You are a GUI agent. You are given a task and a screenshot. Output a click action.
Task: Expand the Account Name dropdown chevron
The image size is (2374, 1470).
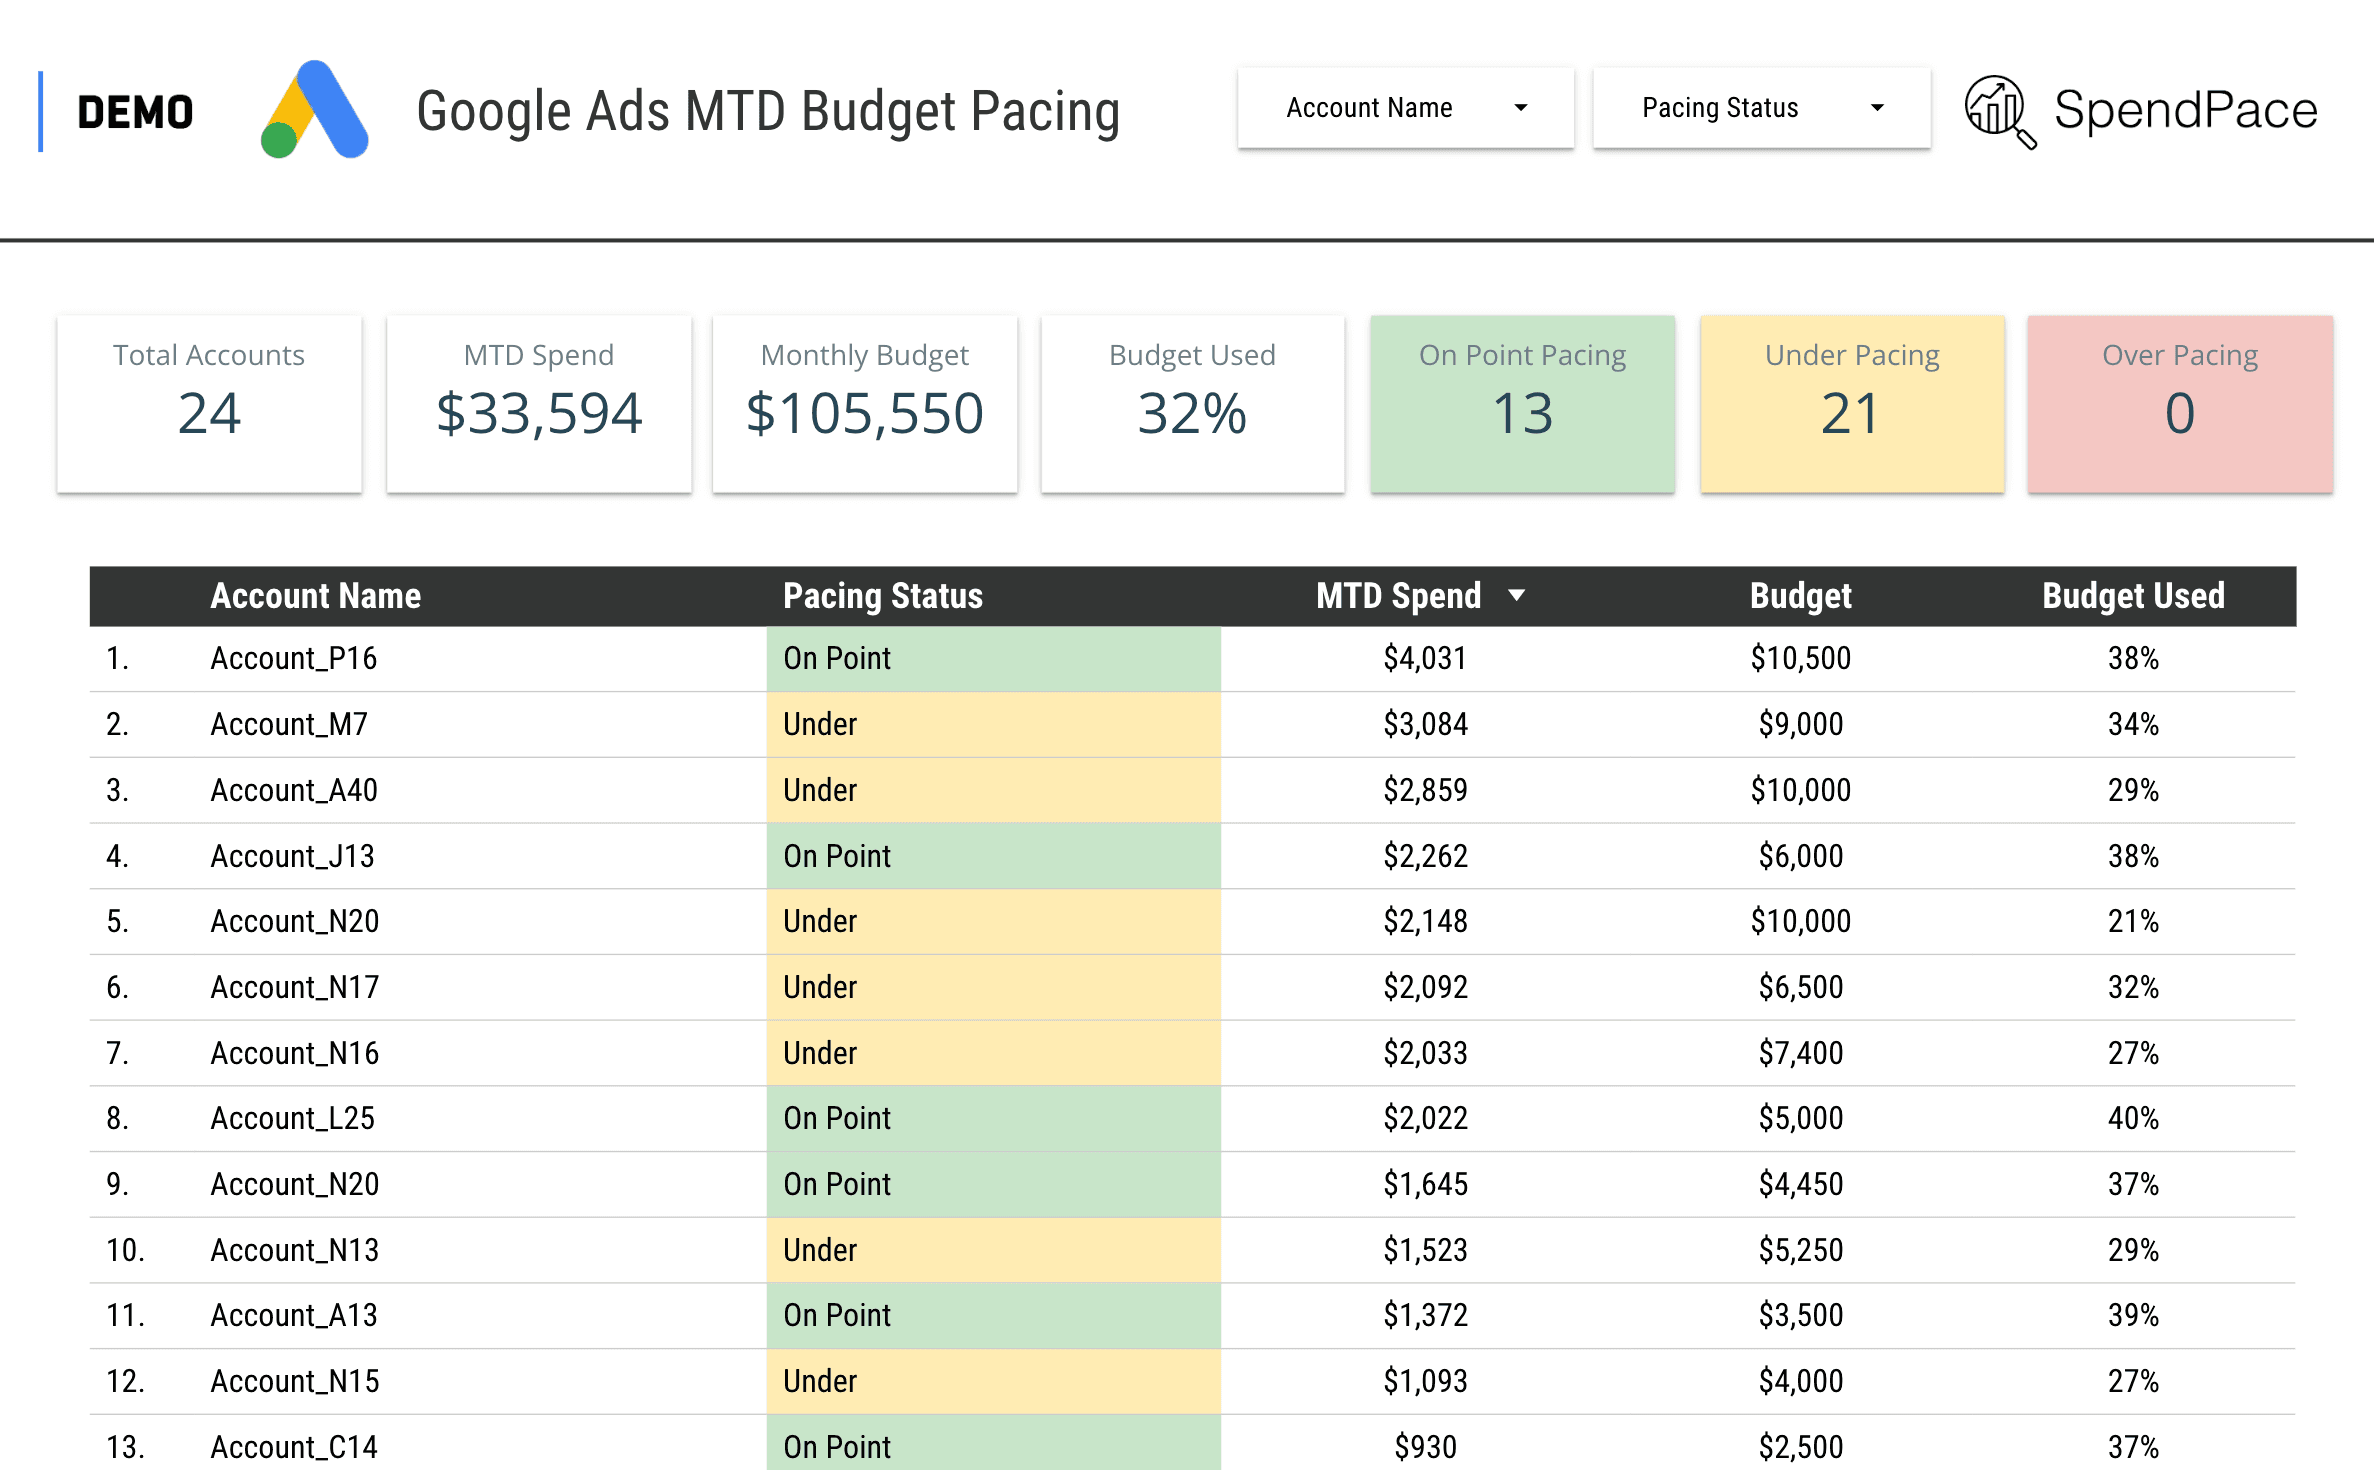[1522, 108]
